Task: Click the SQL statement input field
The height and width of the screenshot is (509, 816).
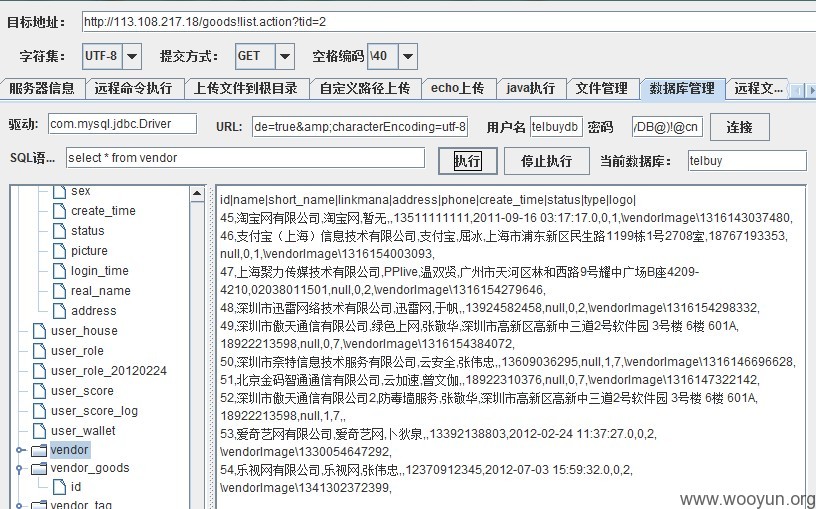Action: click(x=246, y=158)
